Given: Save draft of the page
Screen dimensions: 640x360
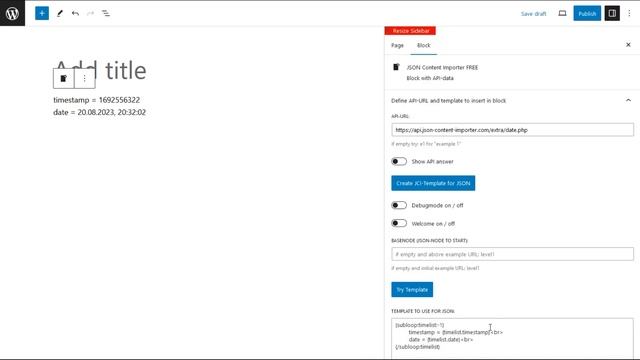Looking at the screenshot, I should point(533,13).
